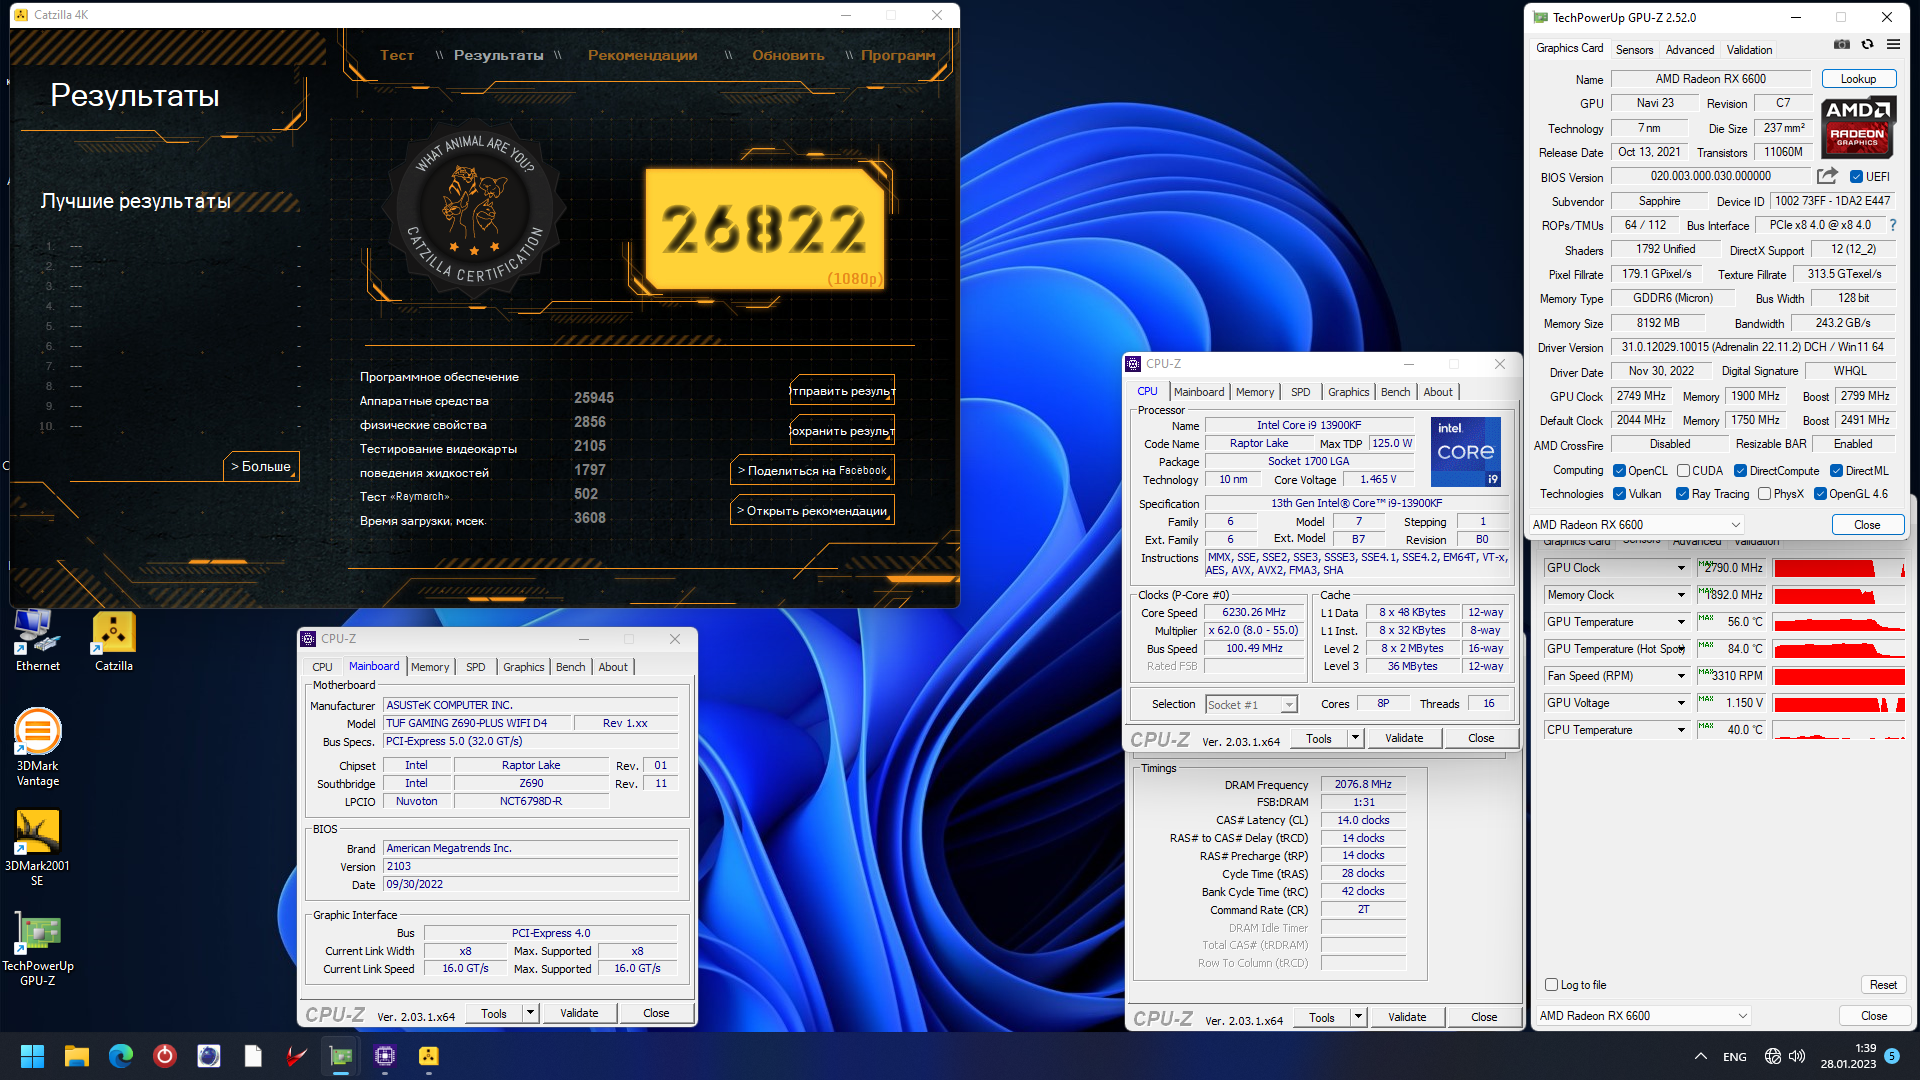
Task: Click the red checkmark taskbar icon
Action: point(297,1056)
